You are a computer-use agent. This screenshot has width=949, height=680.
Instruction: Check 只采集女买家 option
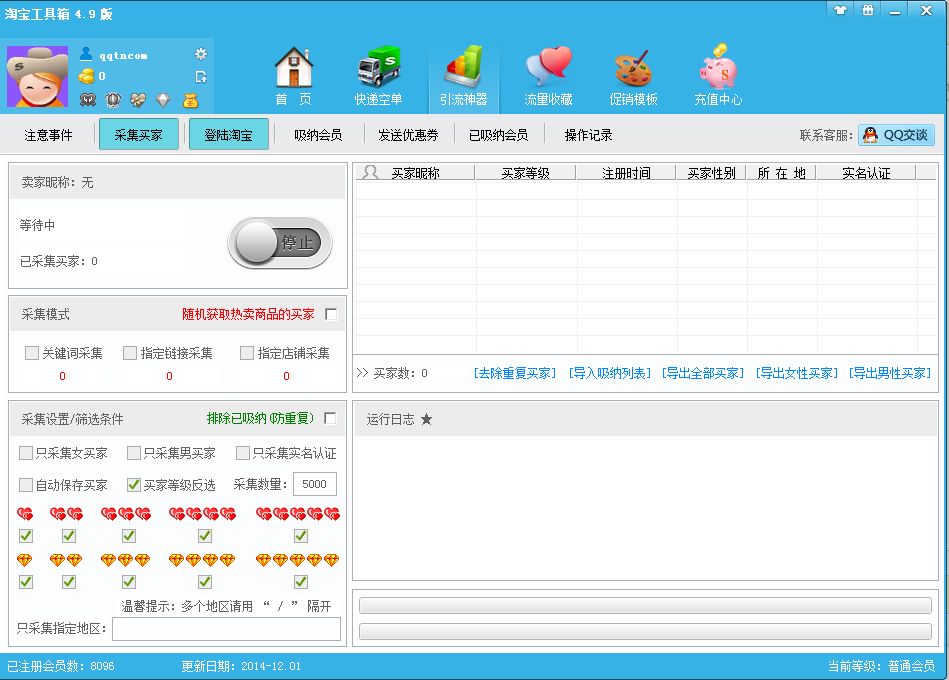tap(26, 453)
